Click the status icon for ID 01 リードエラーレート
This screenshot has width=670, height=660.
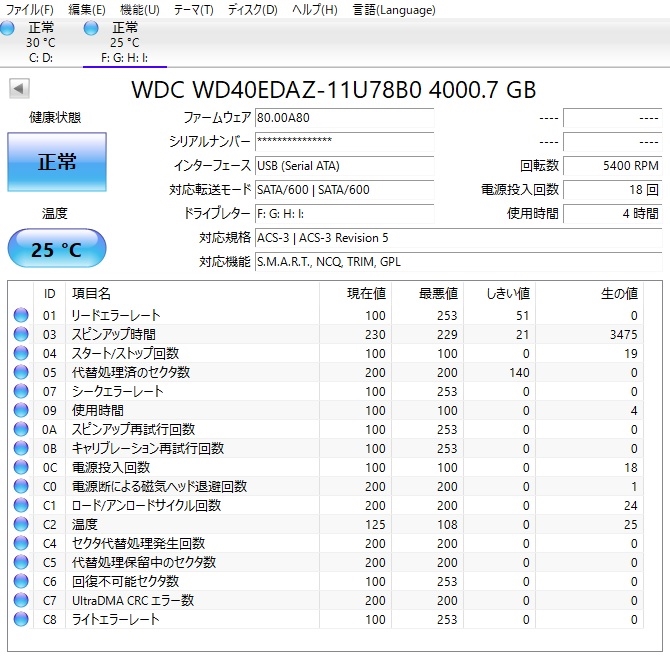pos(21,315)
